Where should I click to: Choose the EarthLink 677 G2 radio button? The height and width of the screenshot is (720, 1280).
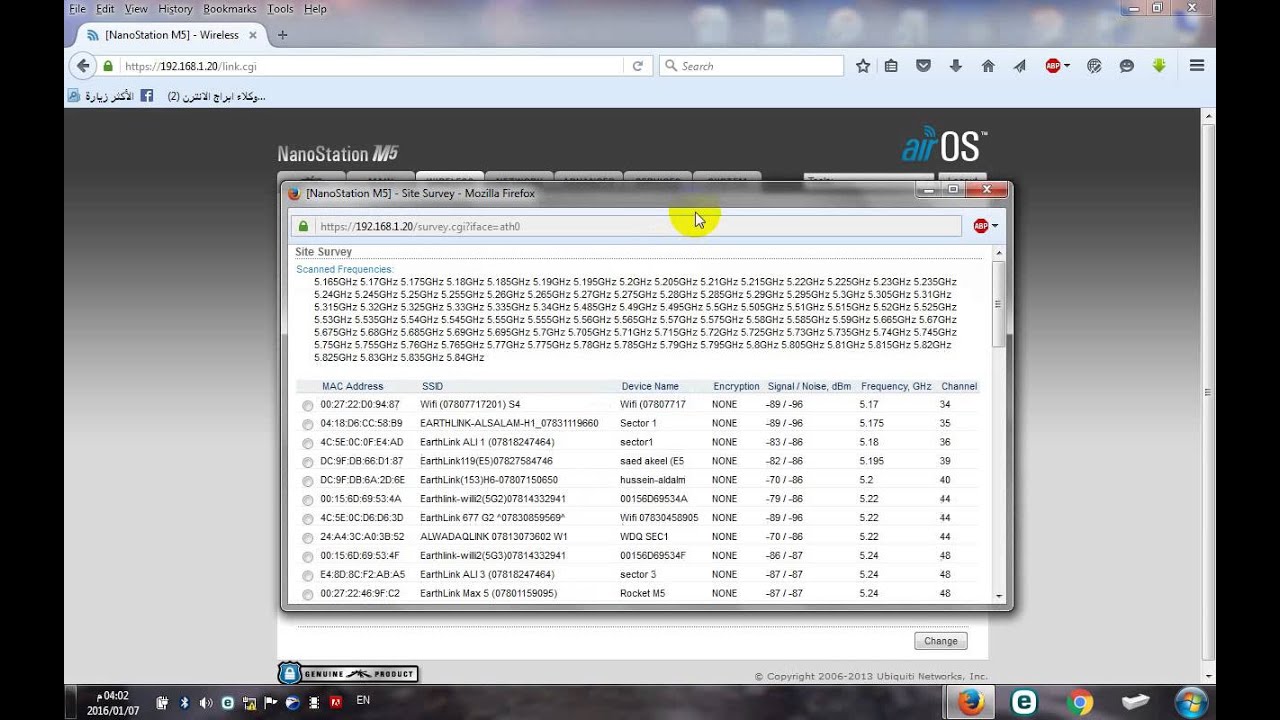[x=308, y=519]
